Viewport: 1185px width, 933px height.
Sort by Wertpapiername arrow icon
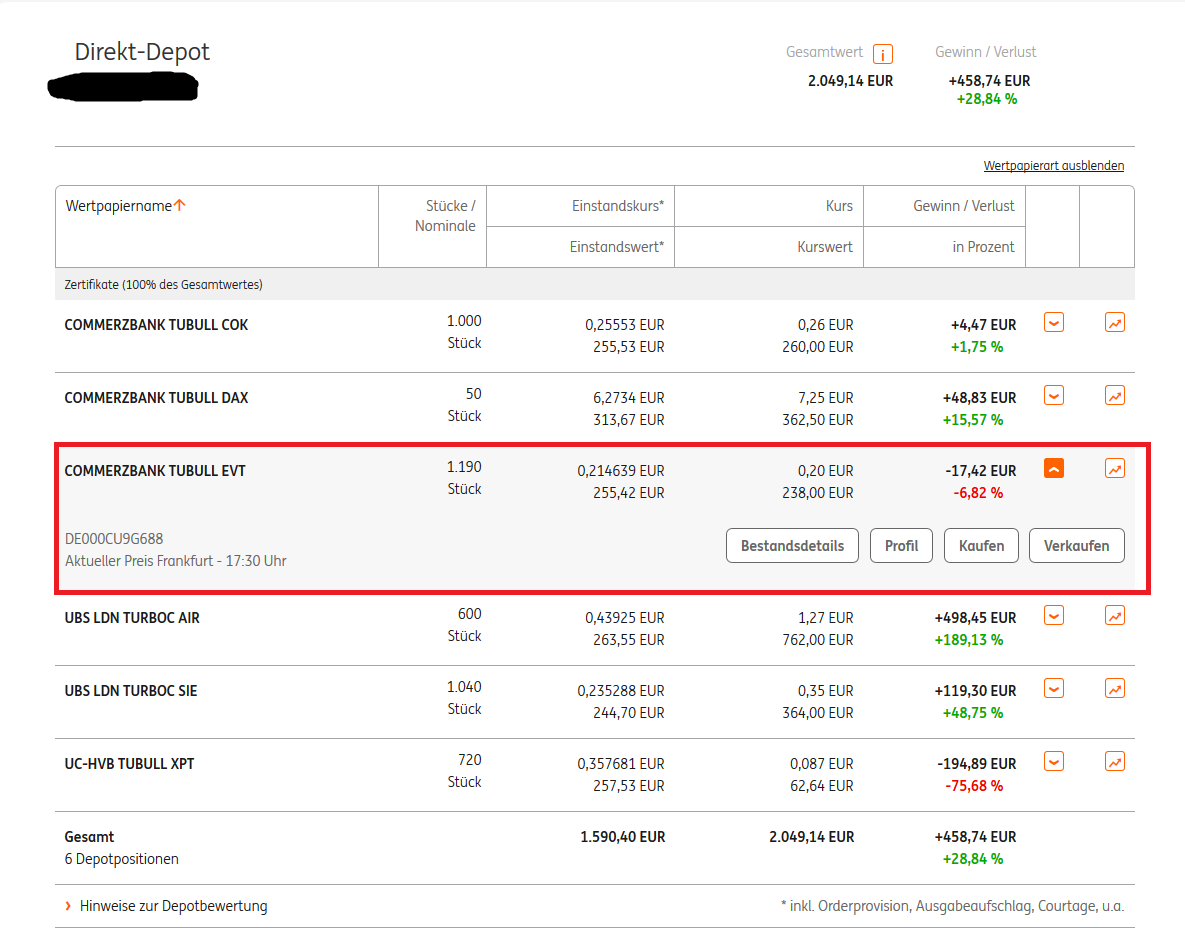(180, 205)
